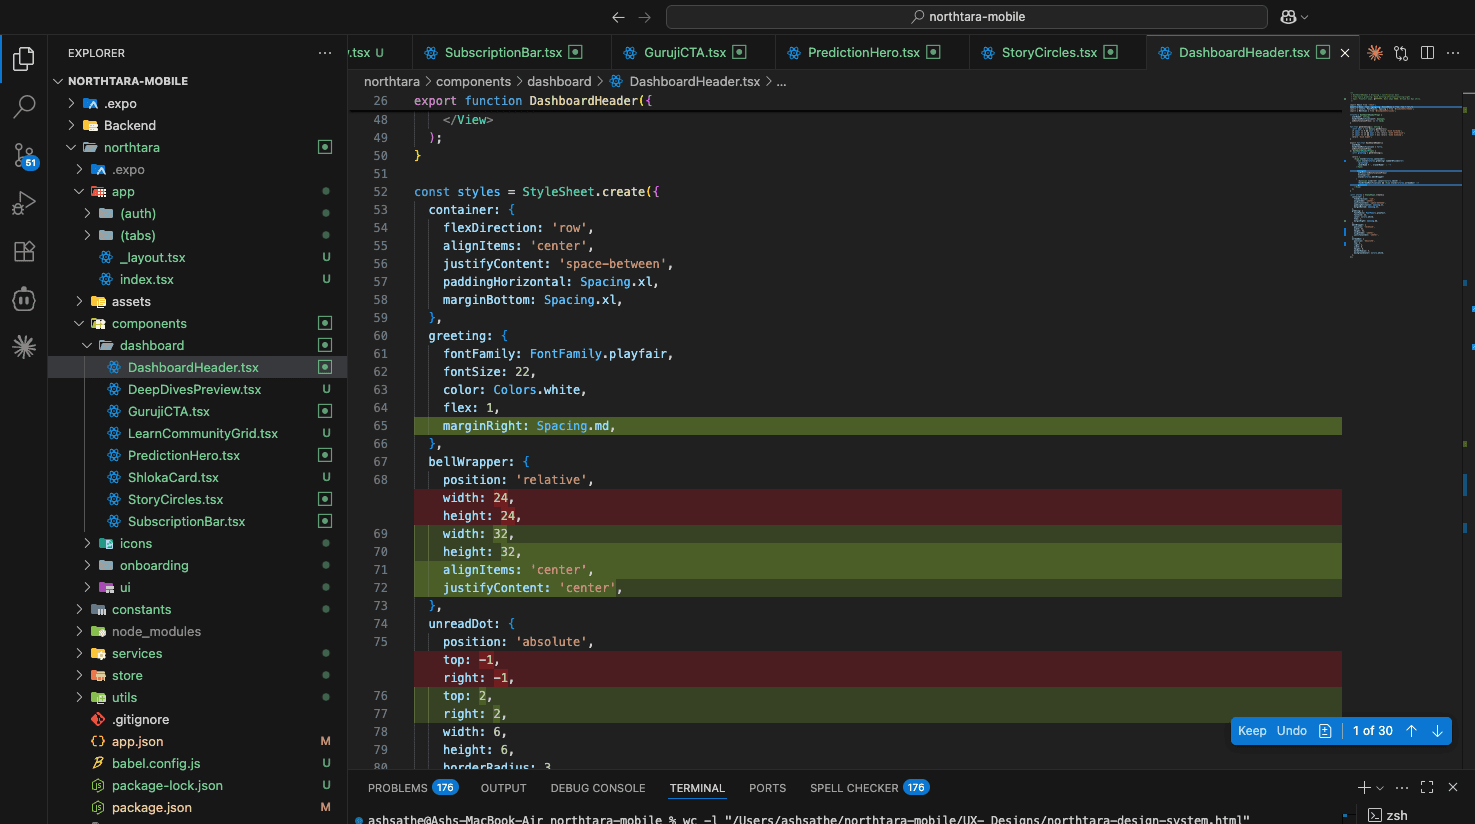
Task: Click Undo to reject the change
Action: point(1292,731)
